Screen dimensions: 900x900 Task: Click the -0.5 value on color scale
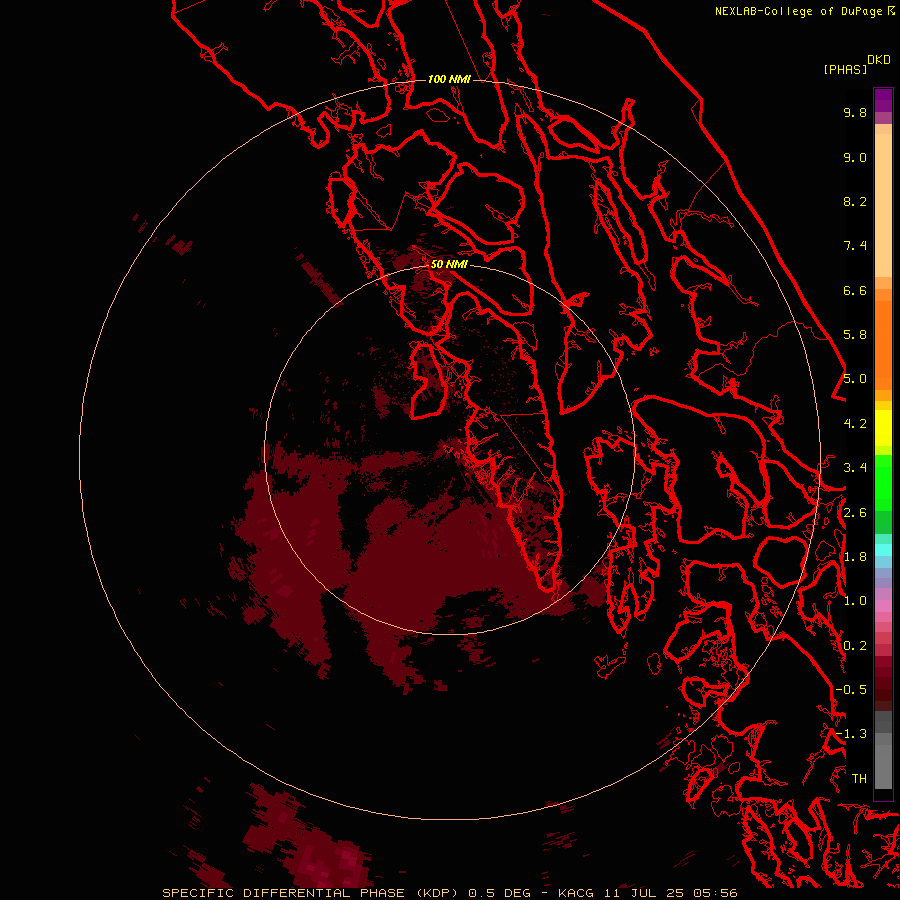[851, 690]
